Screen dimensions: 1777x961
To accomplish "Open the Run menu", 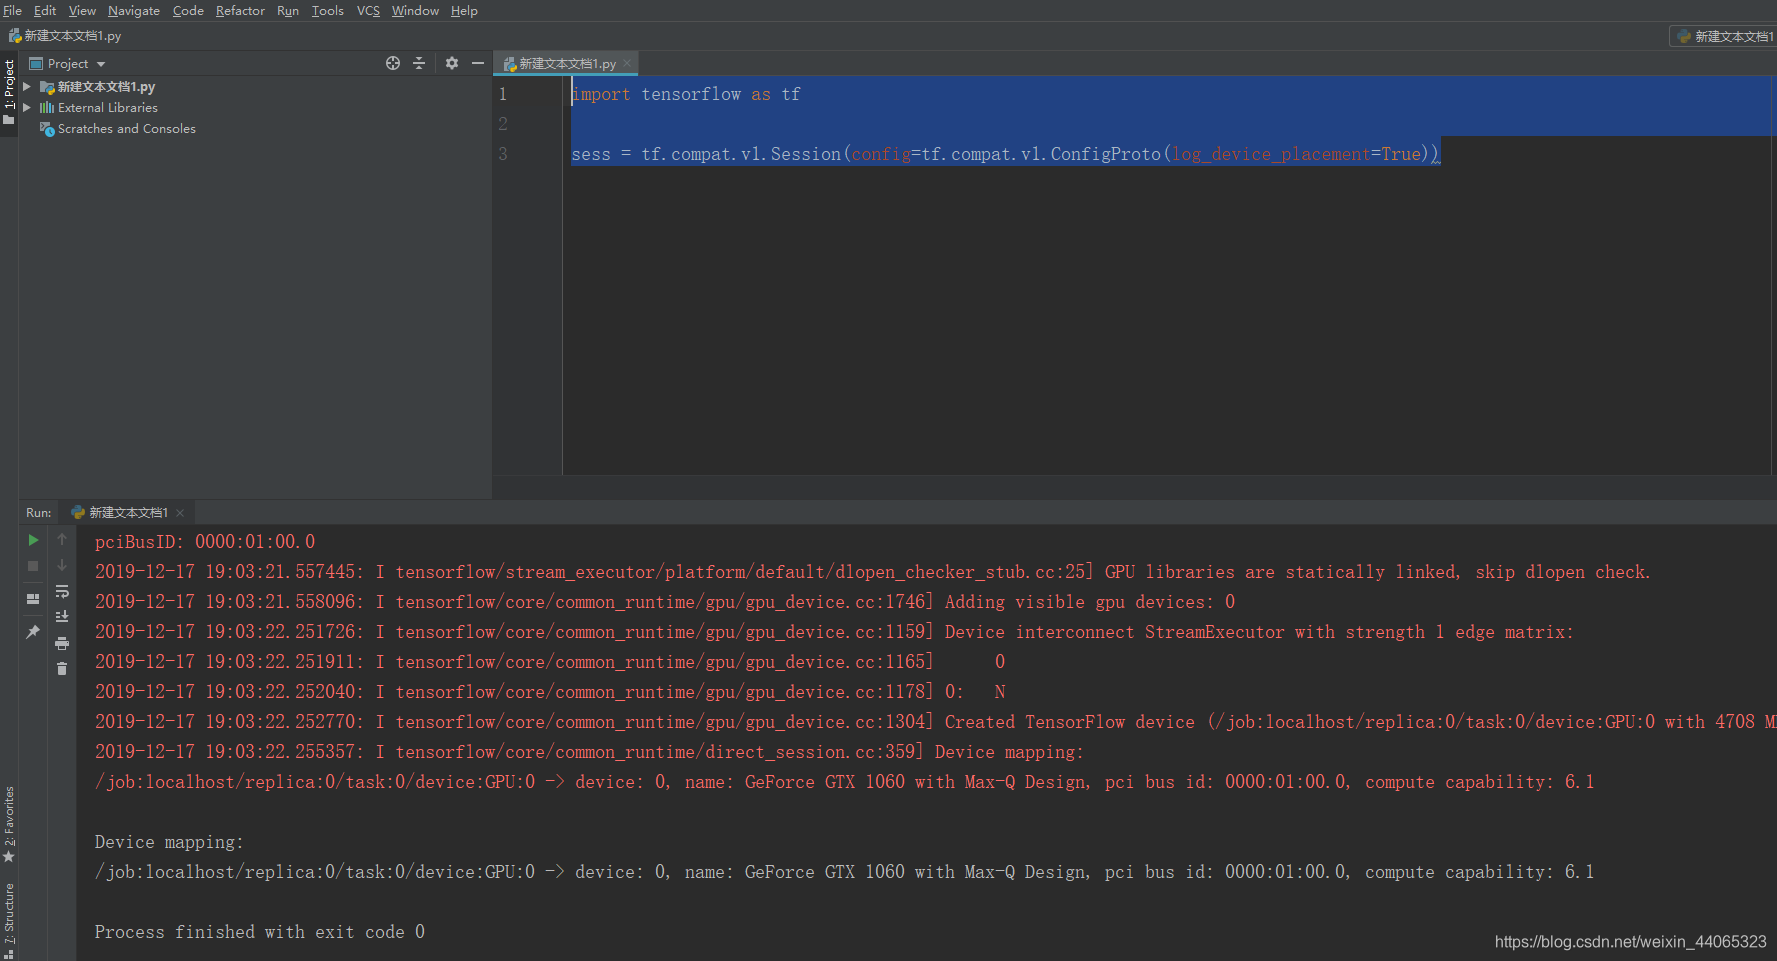I will [x=288, y=10].
